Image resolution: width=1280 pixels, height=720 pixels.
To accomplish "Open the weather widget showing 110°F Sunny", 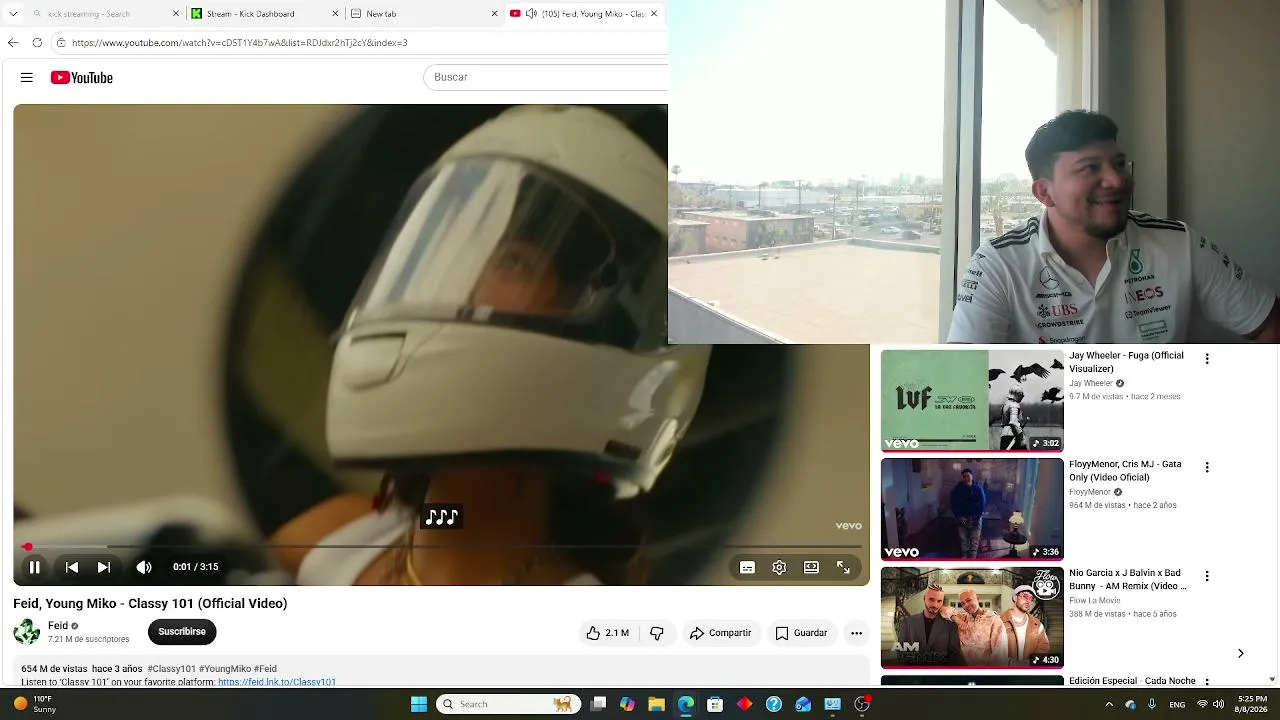I will [35, 704].
